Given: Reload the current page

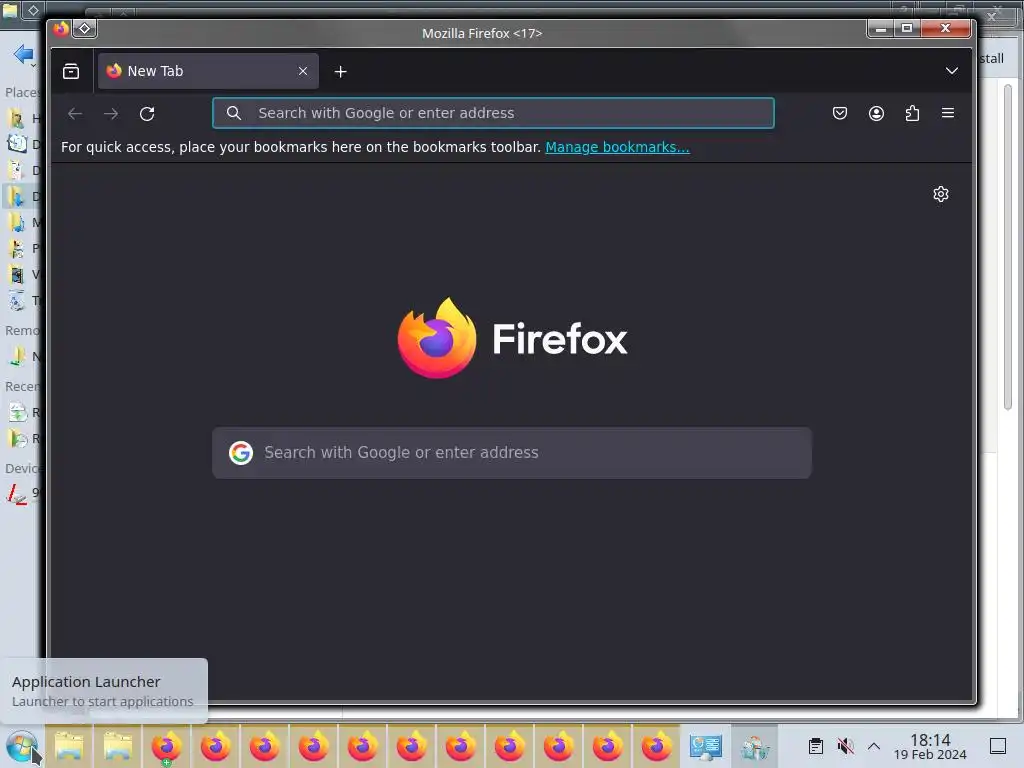Looking at the screenshot, I should pyautogui.click(x=147, y=114).
